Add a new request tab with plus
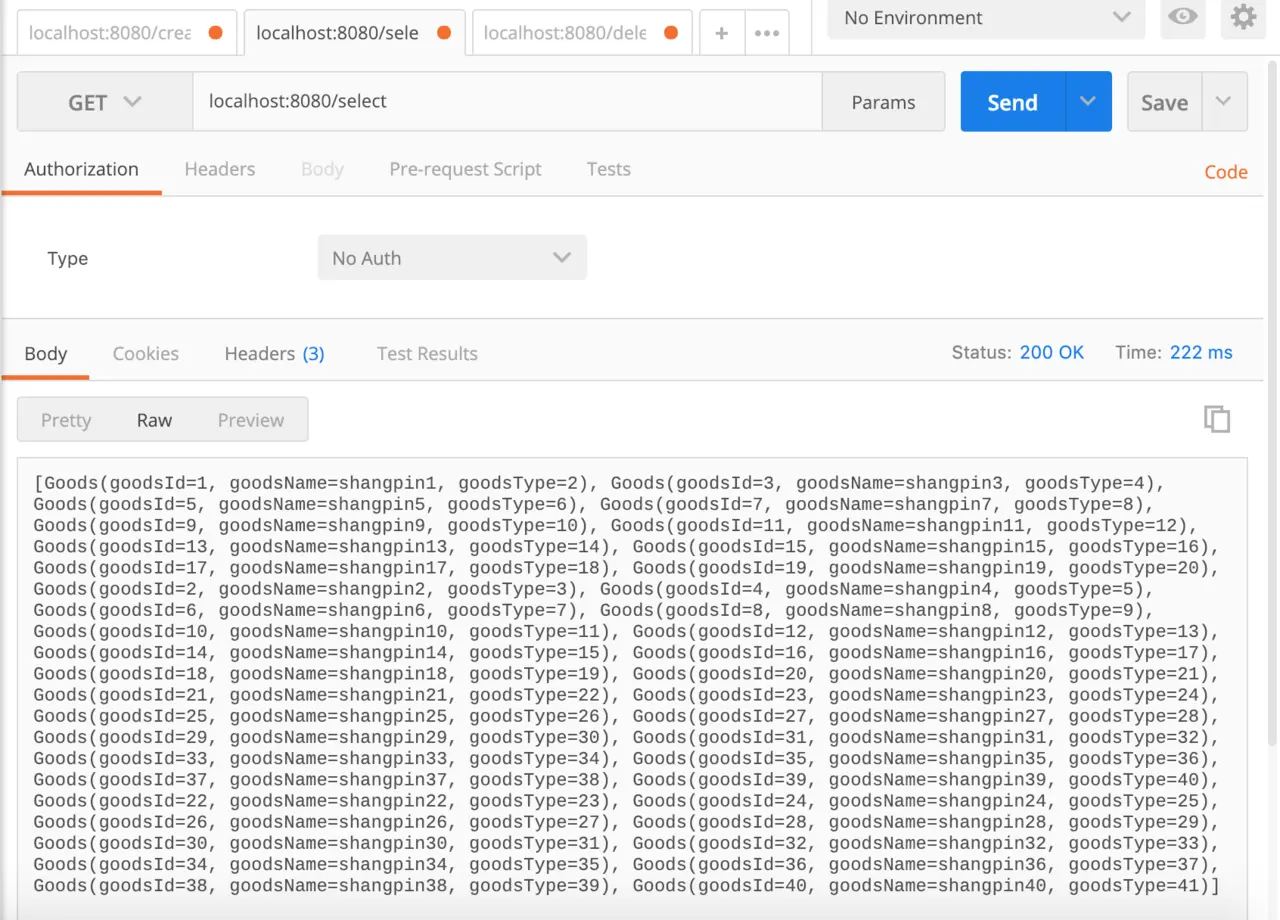The image size is (1280, 920). [722, 33]
